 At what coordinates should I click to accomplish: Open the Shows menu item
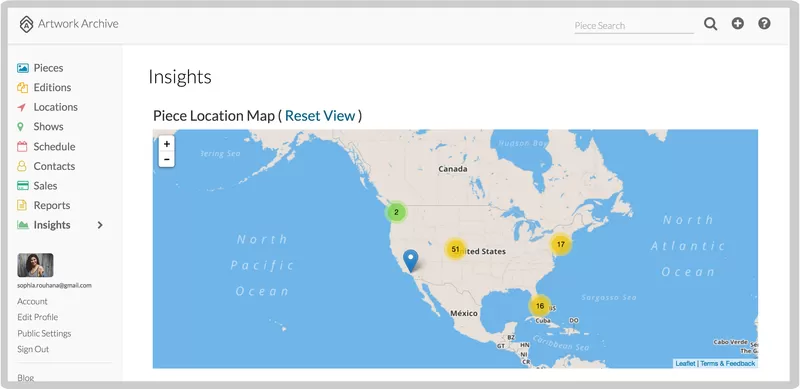[x=48, y=127]
